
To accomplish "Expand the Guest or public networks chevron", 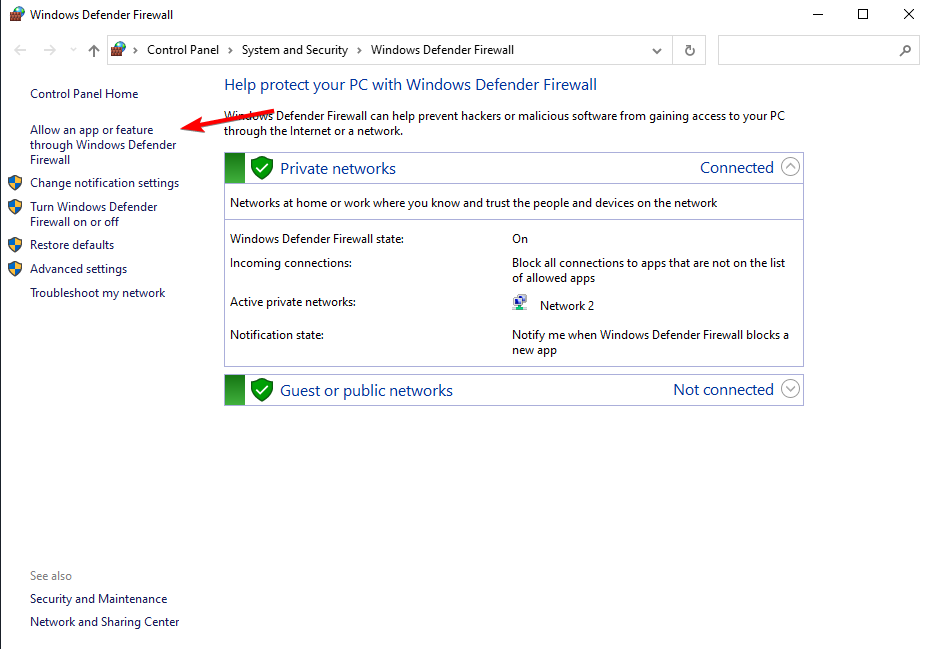I will (790, 389).
